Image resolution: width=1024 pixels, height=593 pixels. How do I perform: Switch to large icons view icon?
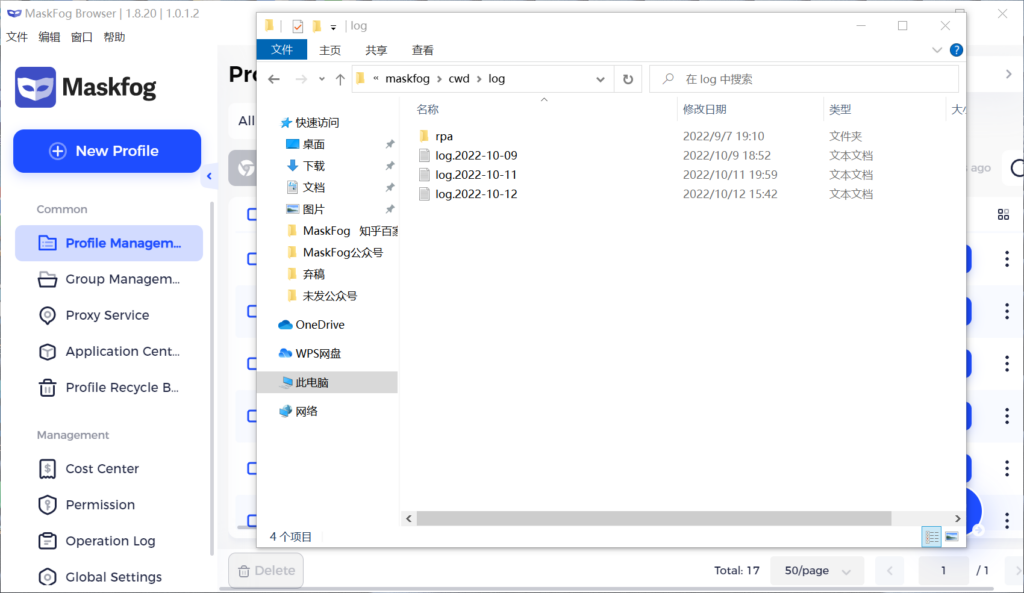952,537
